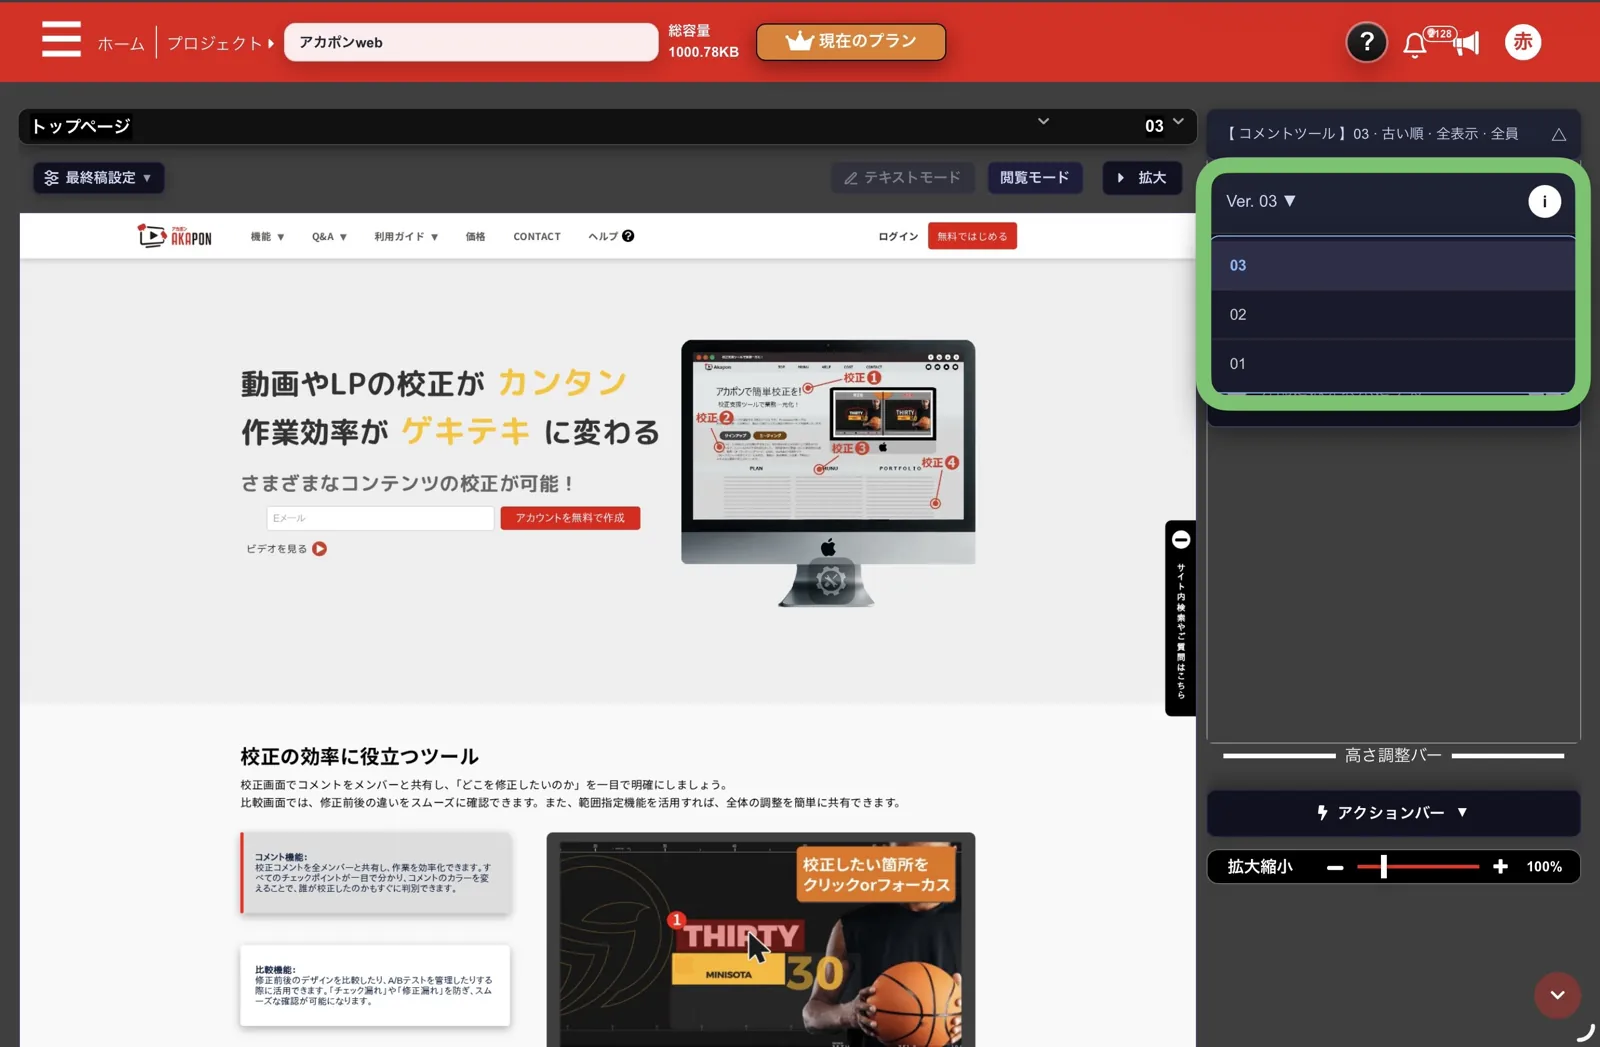Screen dimensions: 1600x1047
Task: Click the 比較機能 card
Action: click(x=375, y=985)
